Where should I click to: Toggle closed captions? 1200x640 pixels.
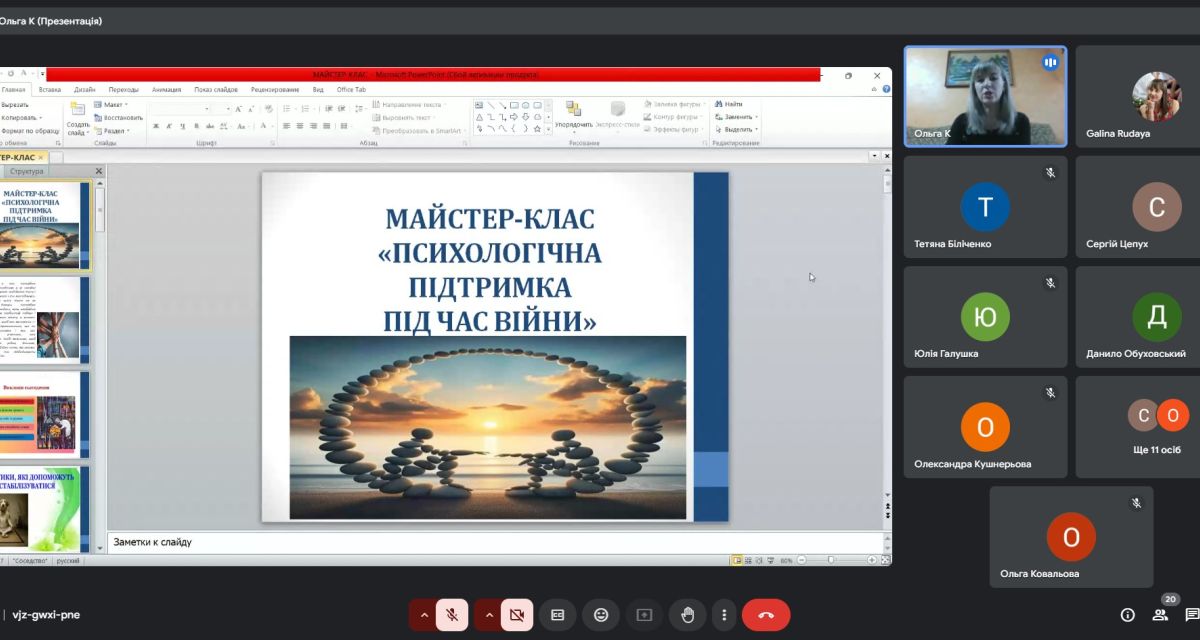pos(558,615)
